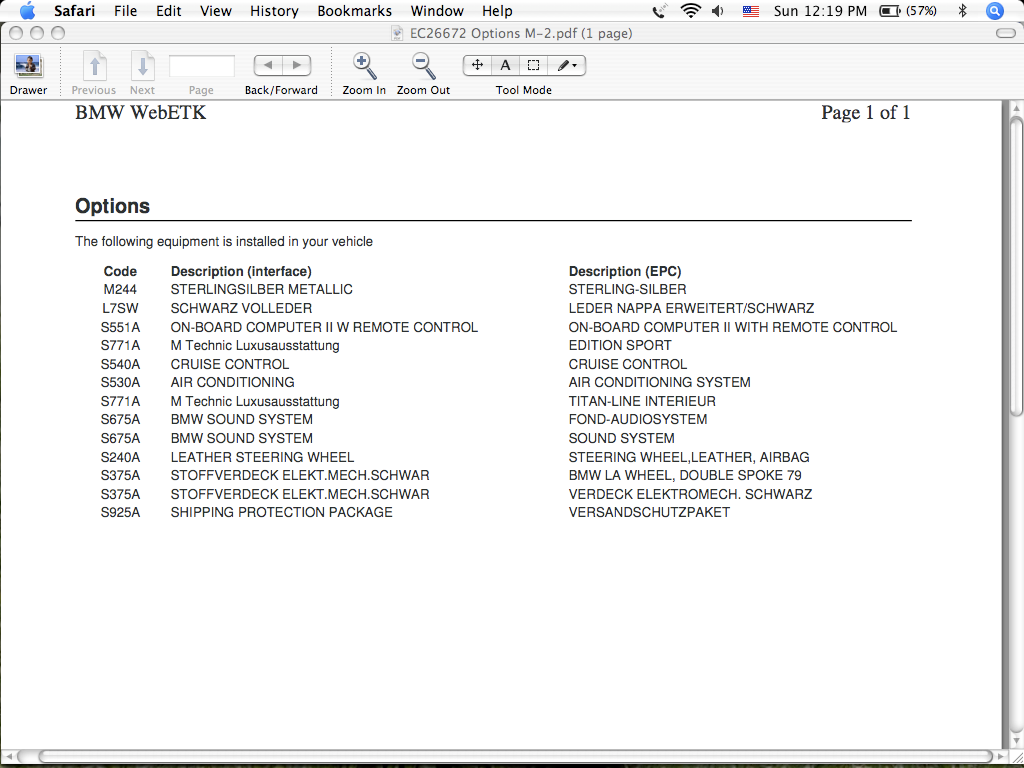Viewport: 1024px width, 768px height.
Task: Open the Bookmarks menu
Action: [355, 11]
